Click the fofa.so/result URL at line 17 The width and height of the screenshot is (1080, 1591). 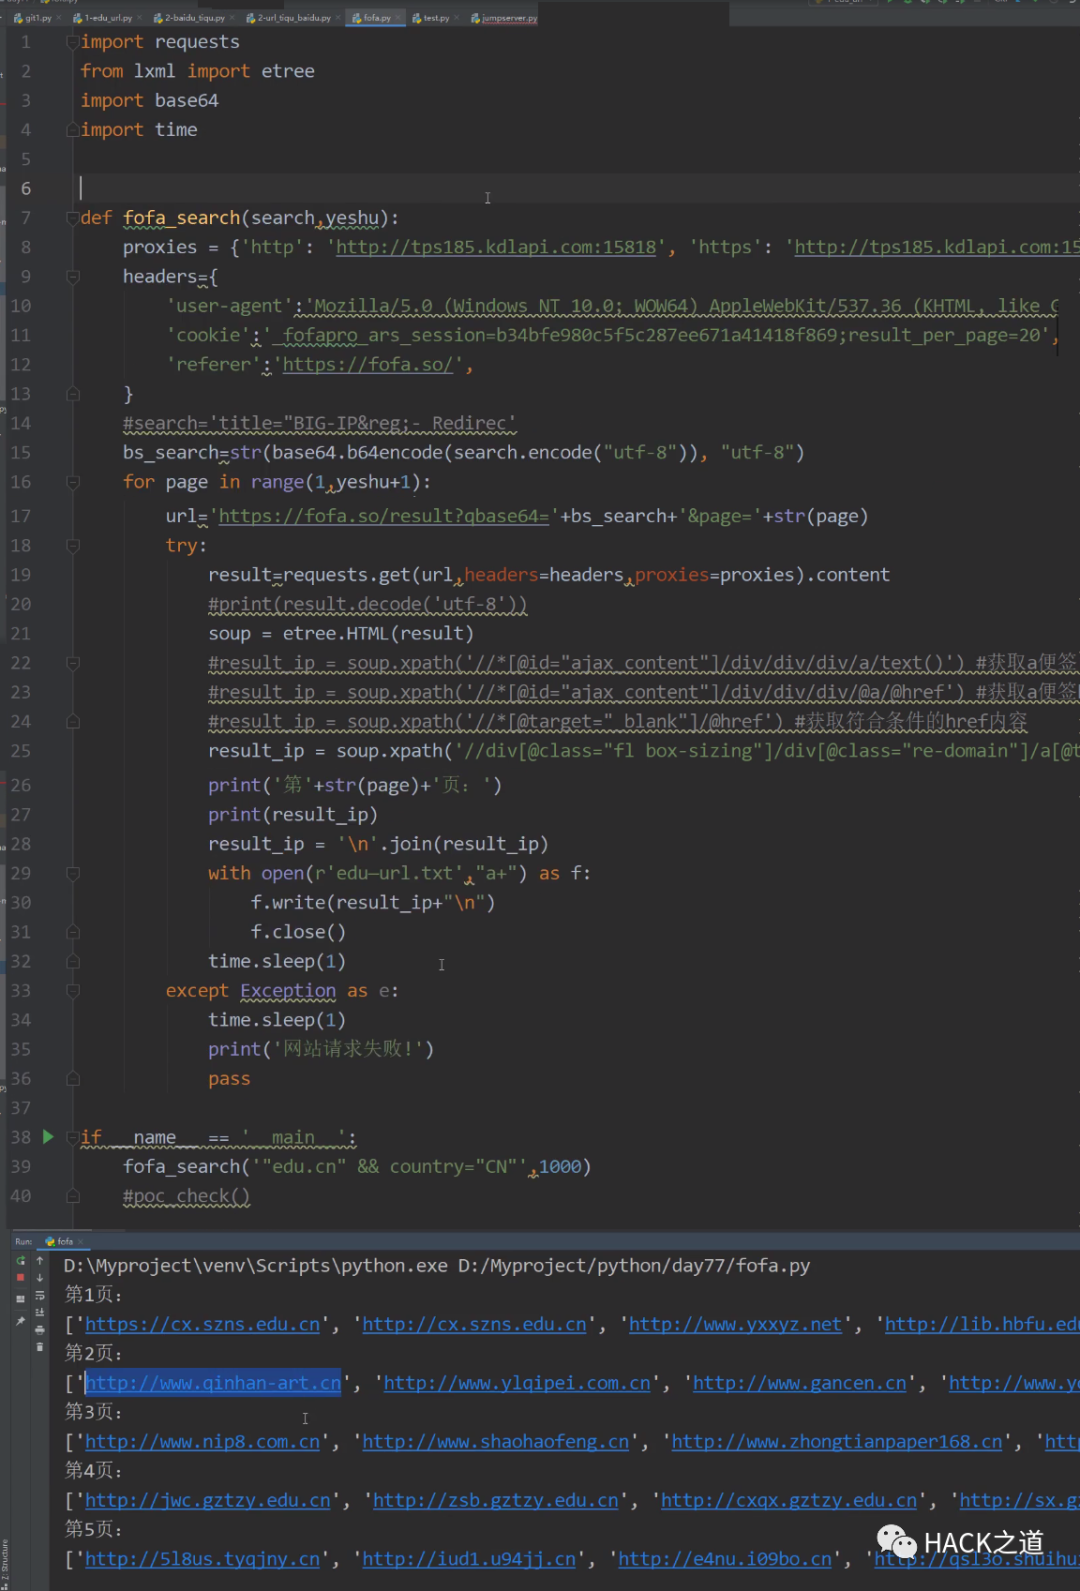pos(384,516)
